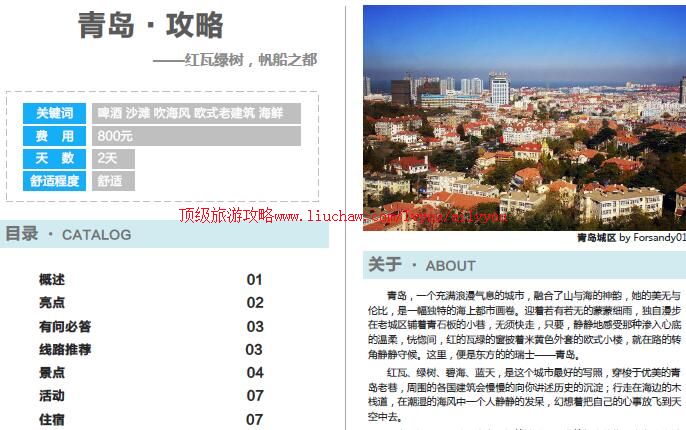The height and width of the screenshot is (430, 686).
Task: Open the 概述 catalog entry
Action: [x=52, y=280]
